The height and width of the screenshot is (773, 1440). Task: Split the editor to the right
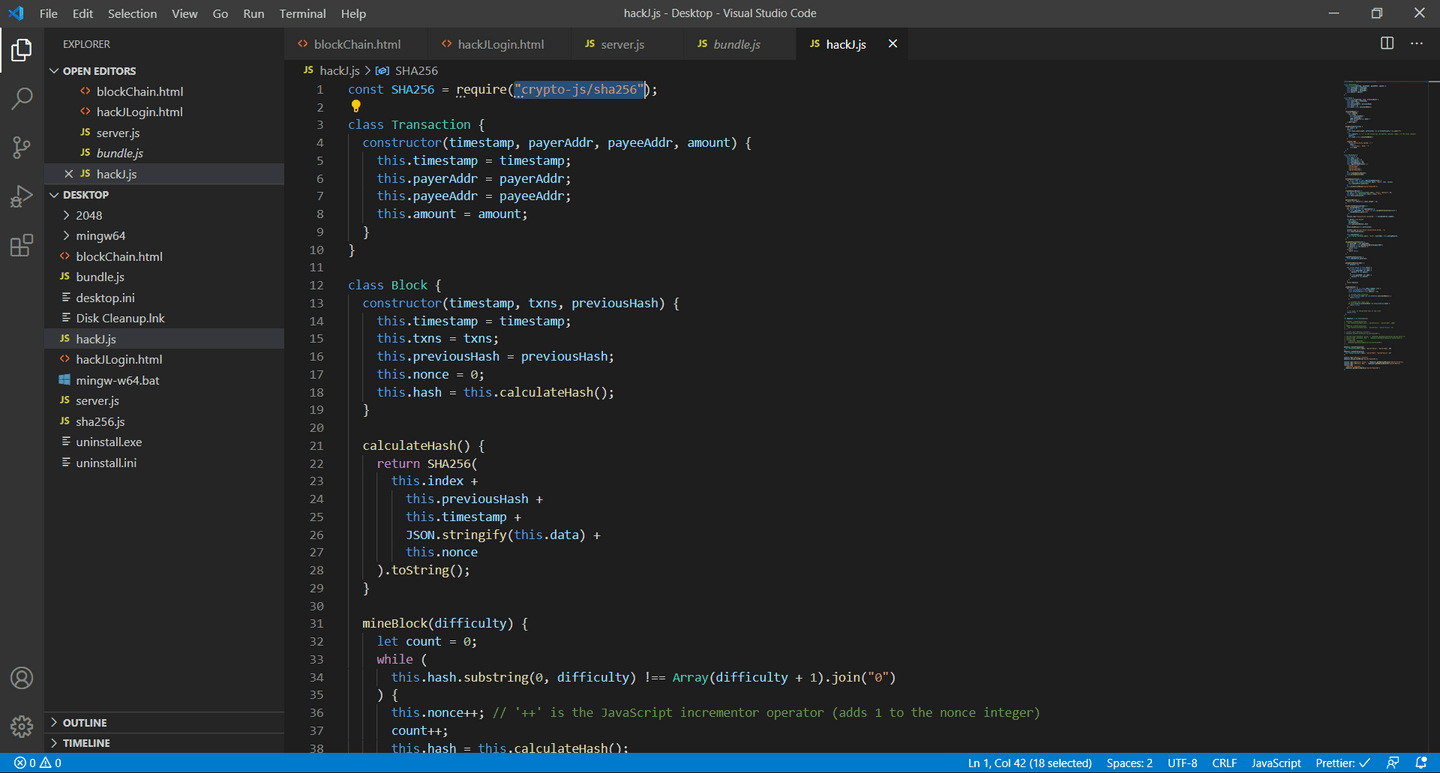click(1387, 44)
